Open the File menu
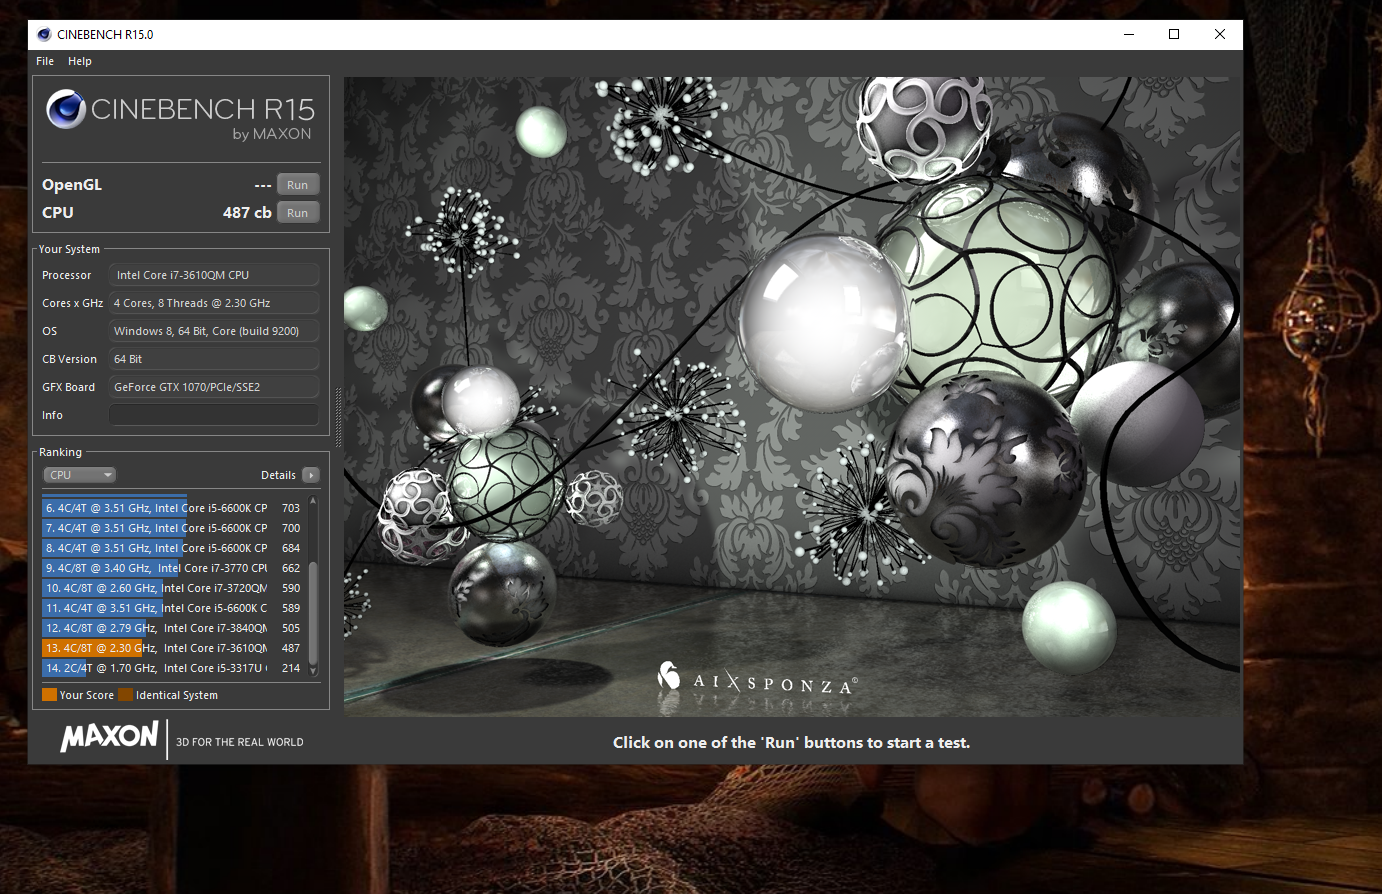 [45, 61]
